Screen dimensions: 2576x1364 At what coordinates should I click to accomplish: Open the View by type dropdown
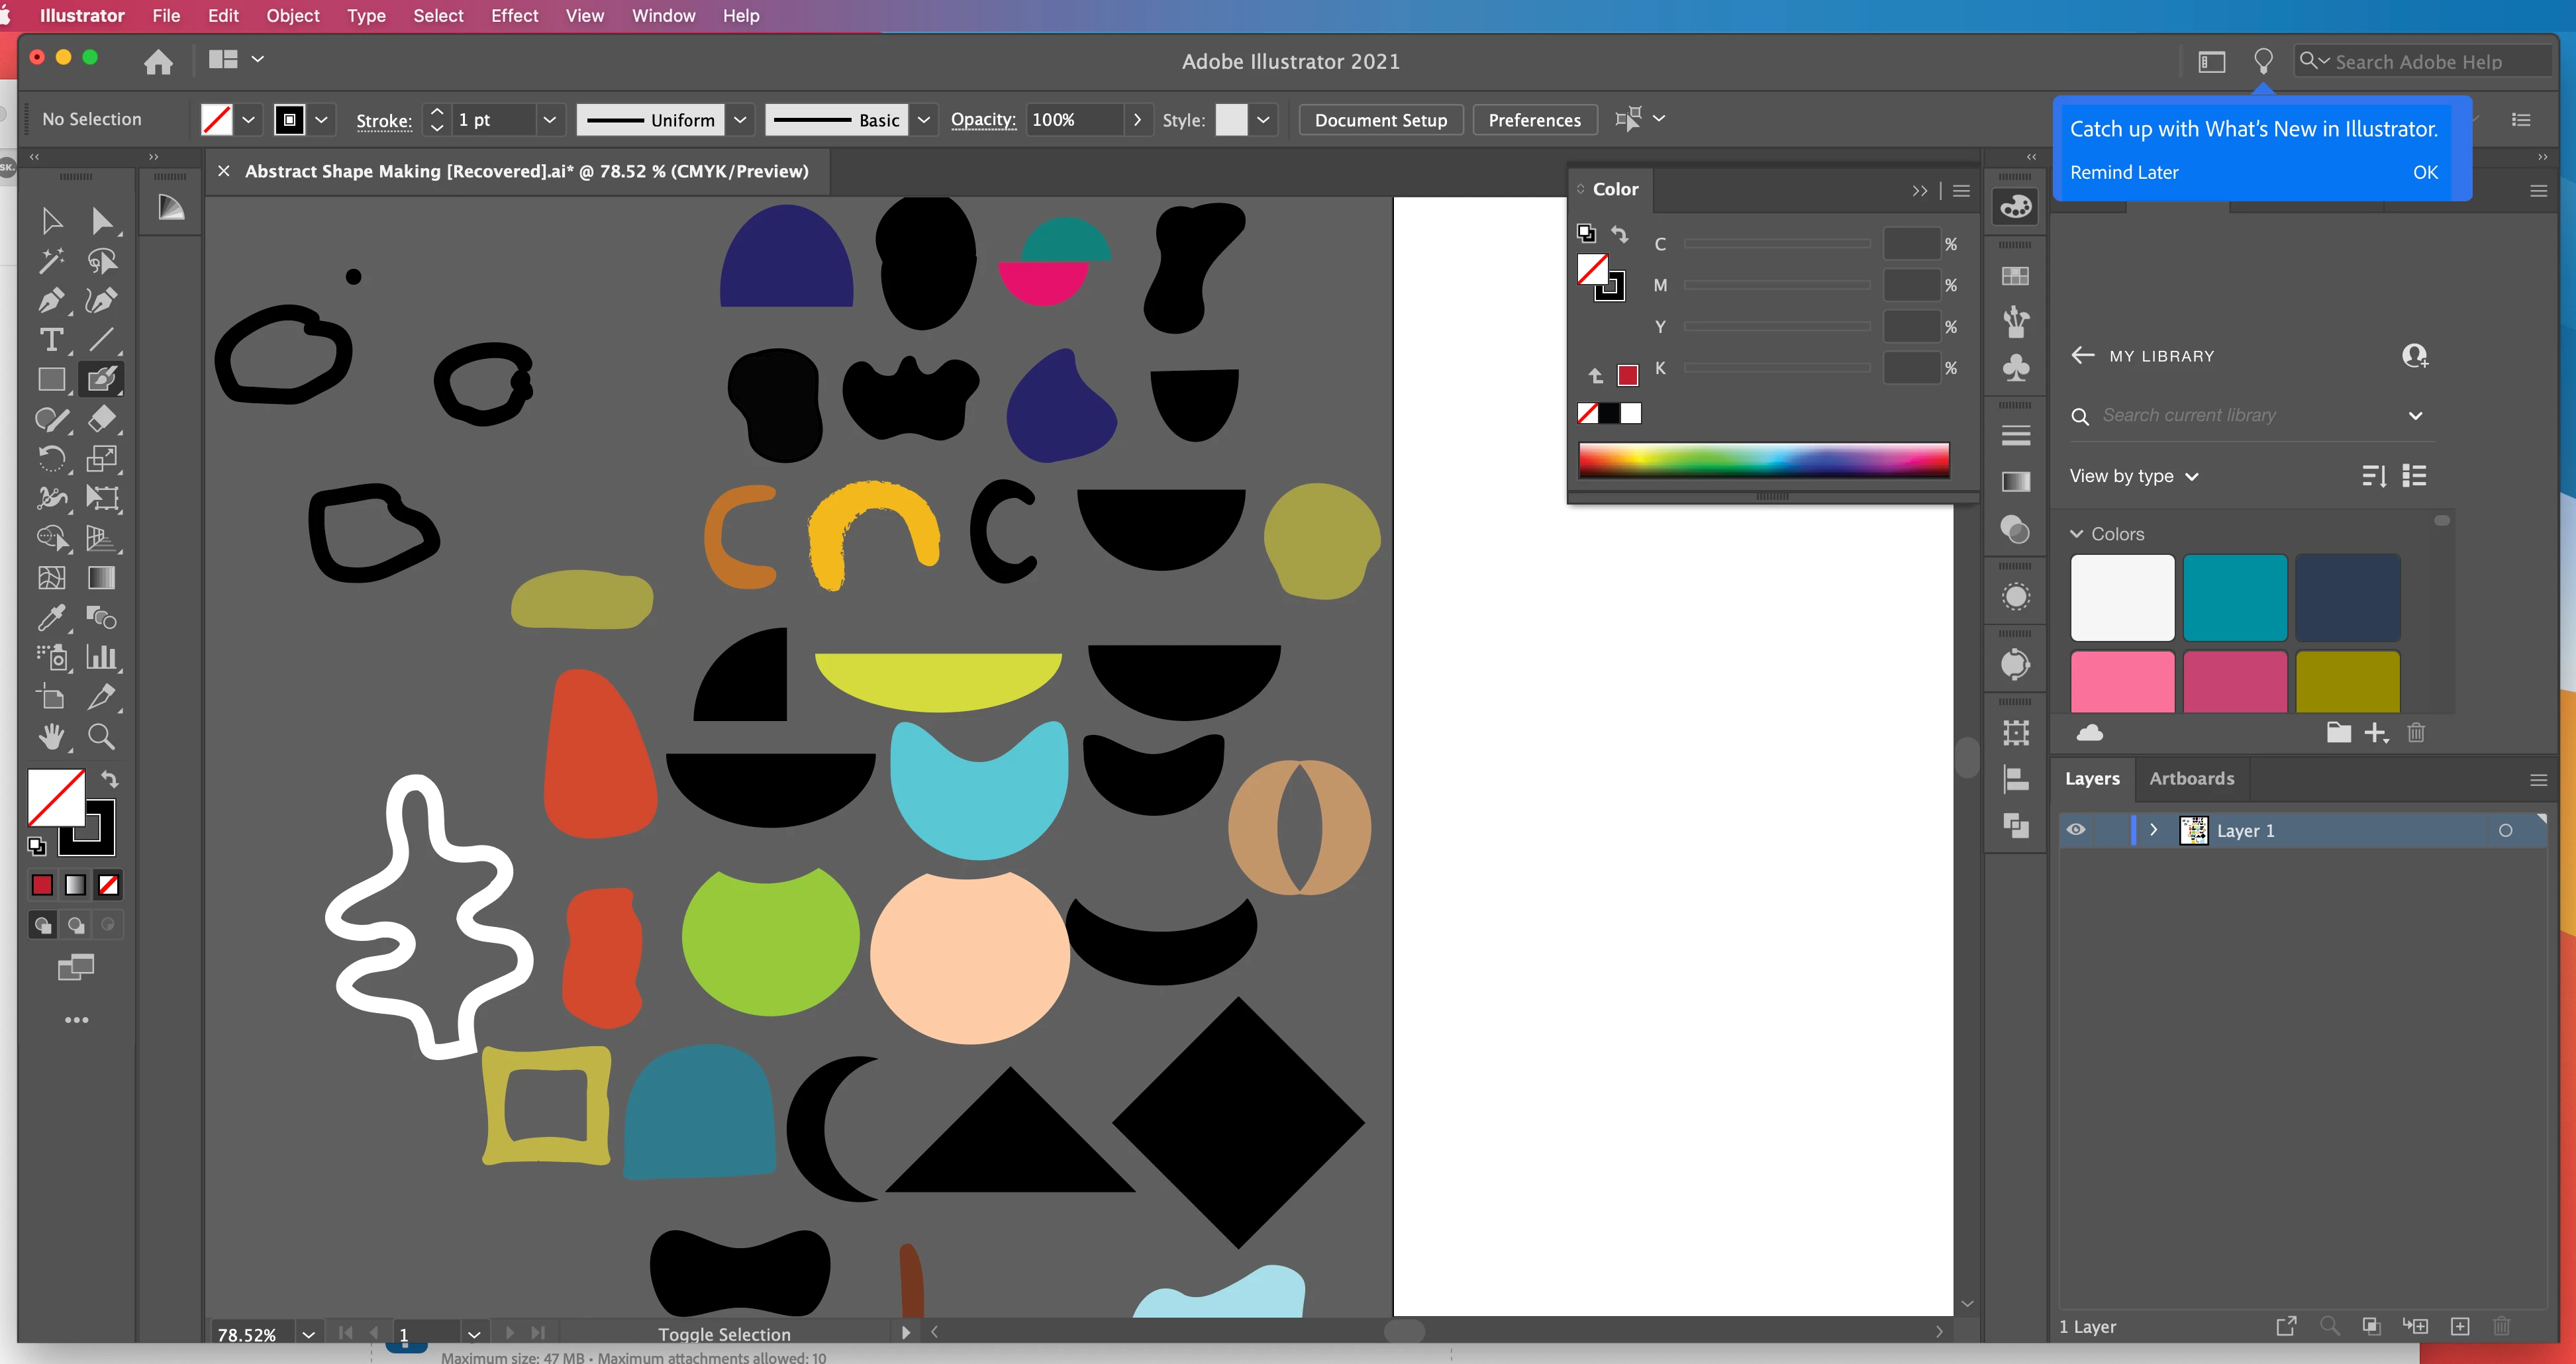point(2134,476)
